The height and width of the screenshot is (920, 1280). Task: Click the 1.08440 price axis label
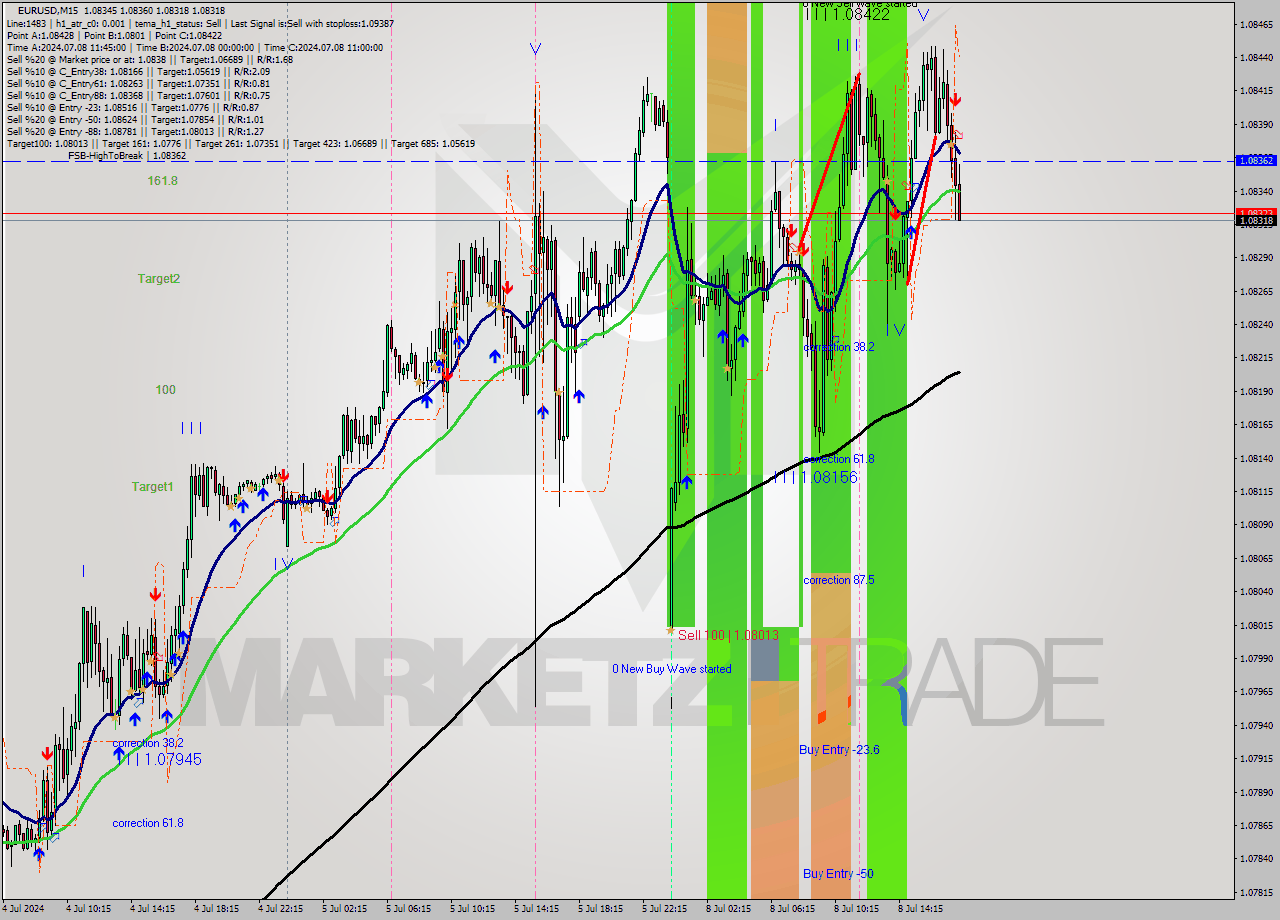click(1254, 57)
